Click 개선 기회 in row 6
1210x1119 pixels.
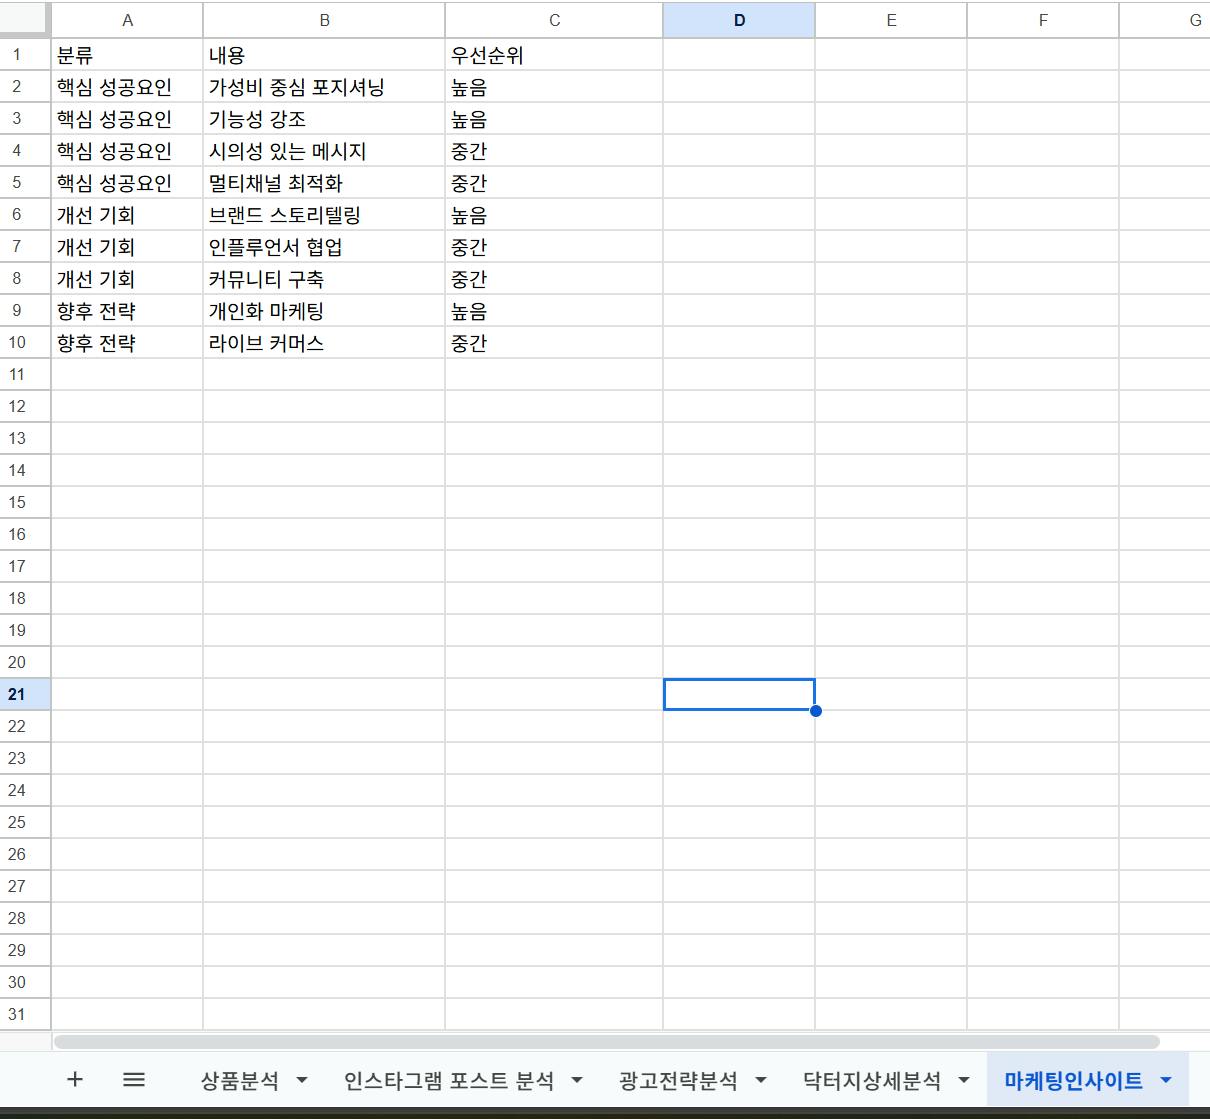tap(127, 215)
